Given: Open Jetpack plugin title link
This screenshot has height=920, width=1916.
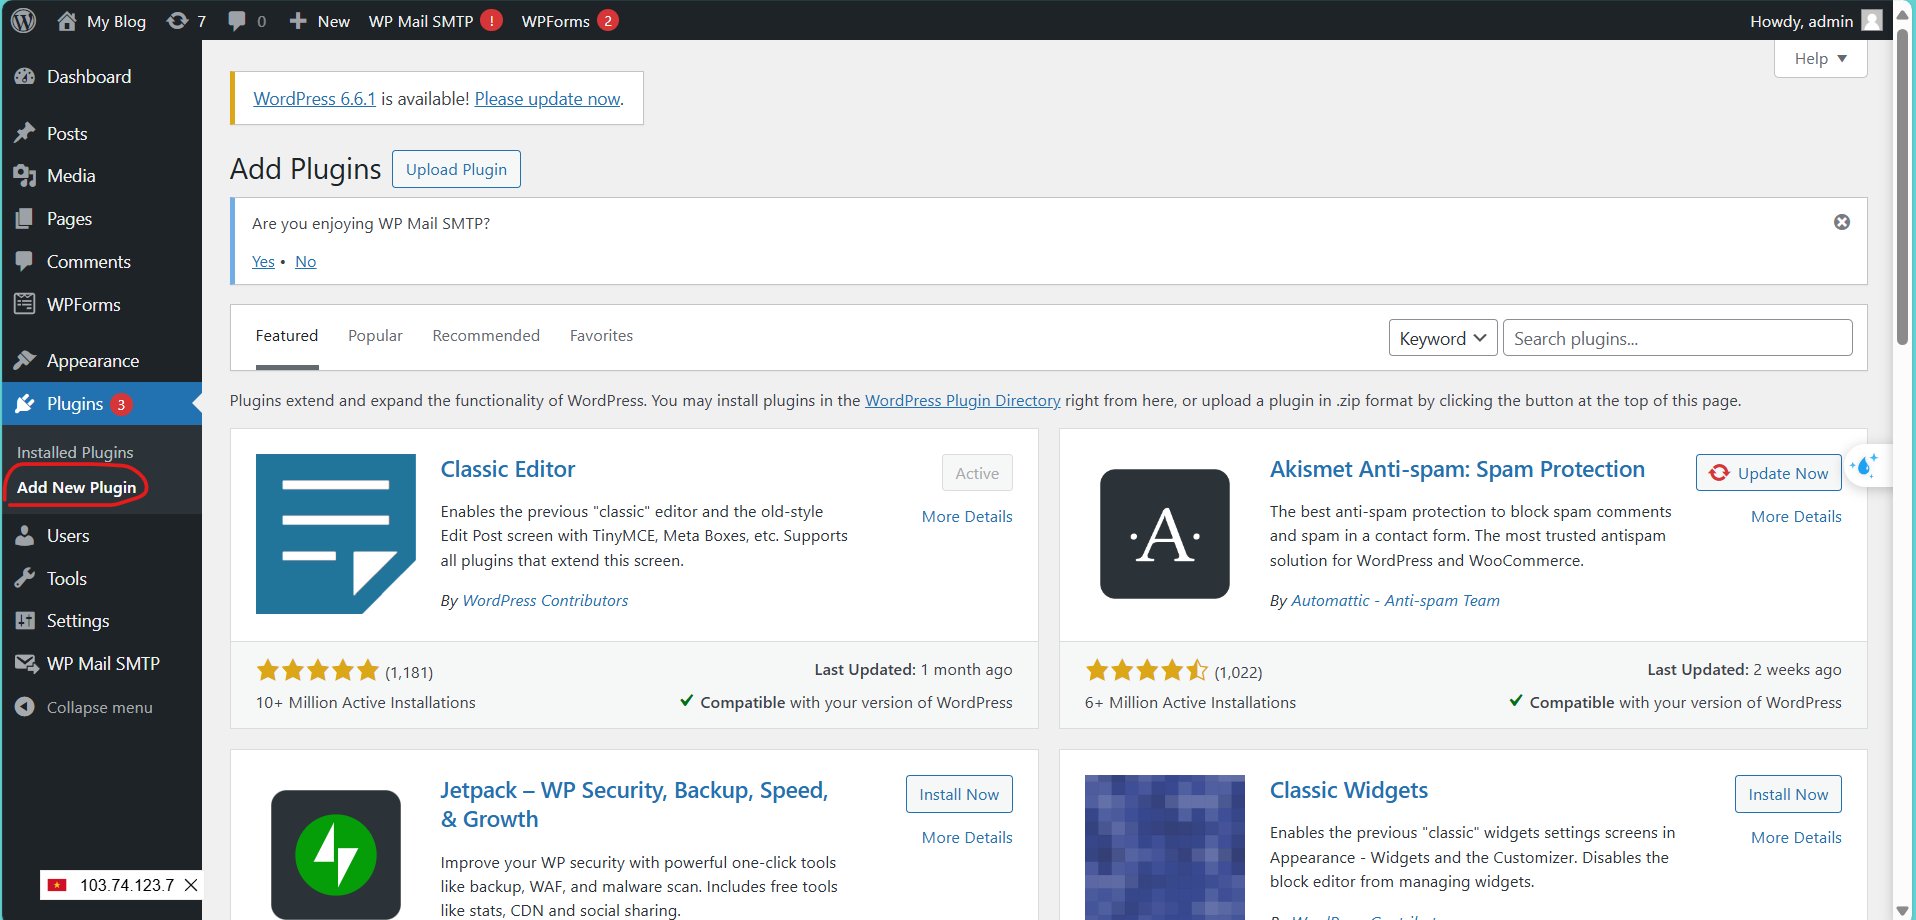Looking at the screenshot, I should point(634,805).
